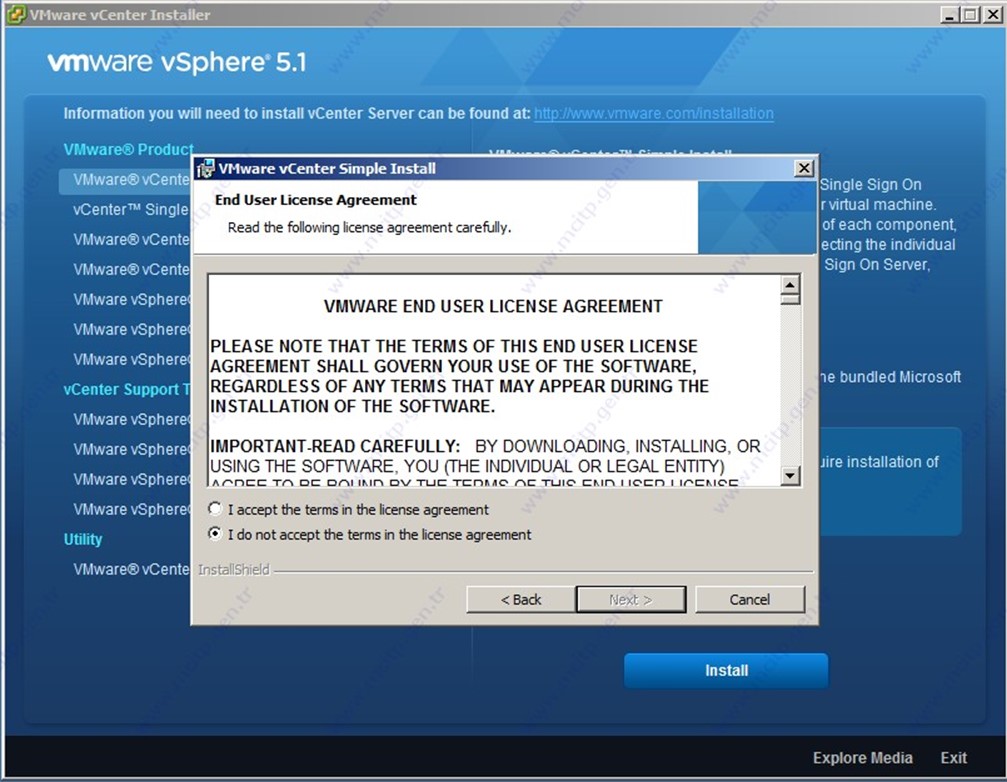The width and height of the screenshot is (1007, 782).
Task: Click the 'InstallShield' label
Action: (234, 570)
